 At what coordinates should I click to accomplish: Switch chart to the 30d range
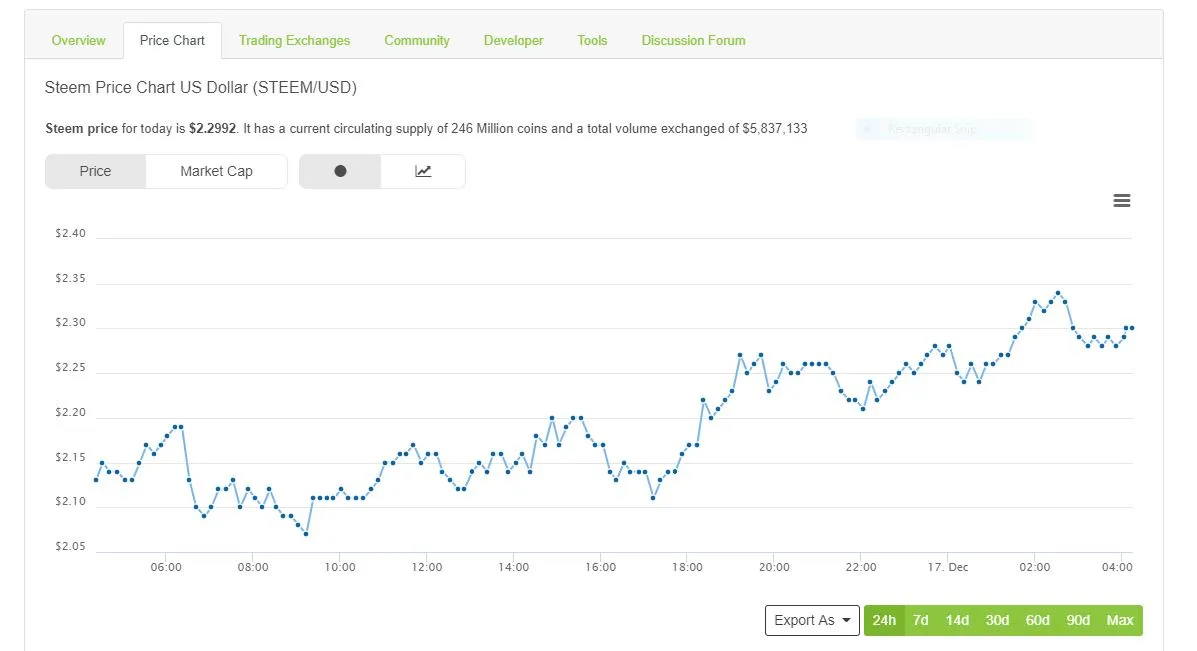tap(997, 620)
